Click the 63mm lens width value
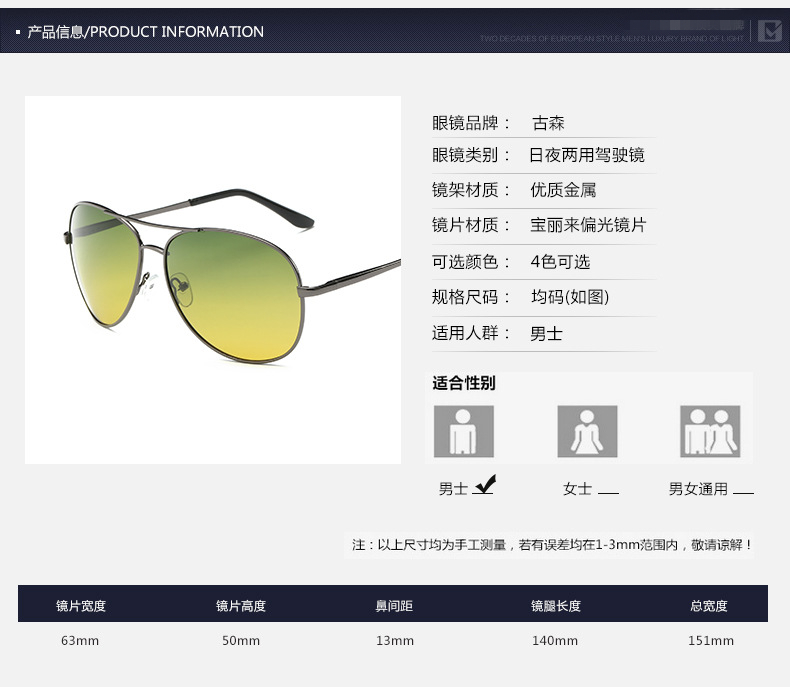The image size is (790, 687). pyautogui.click(x=81, y=641)
